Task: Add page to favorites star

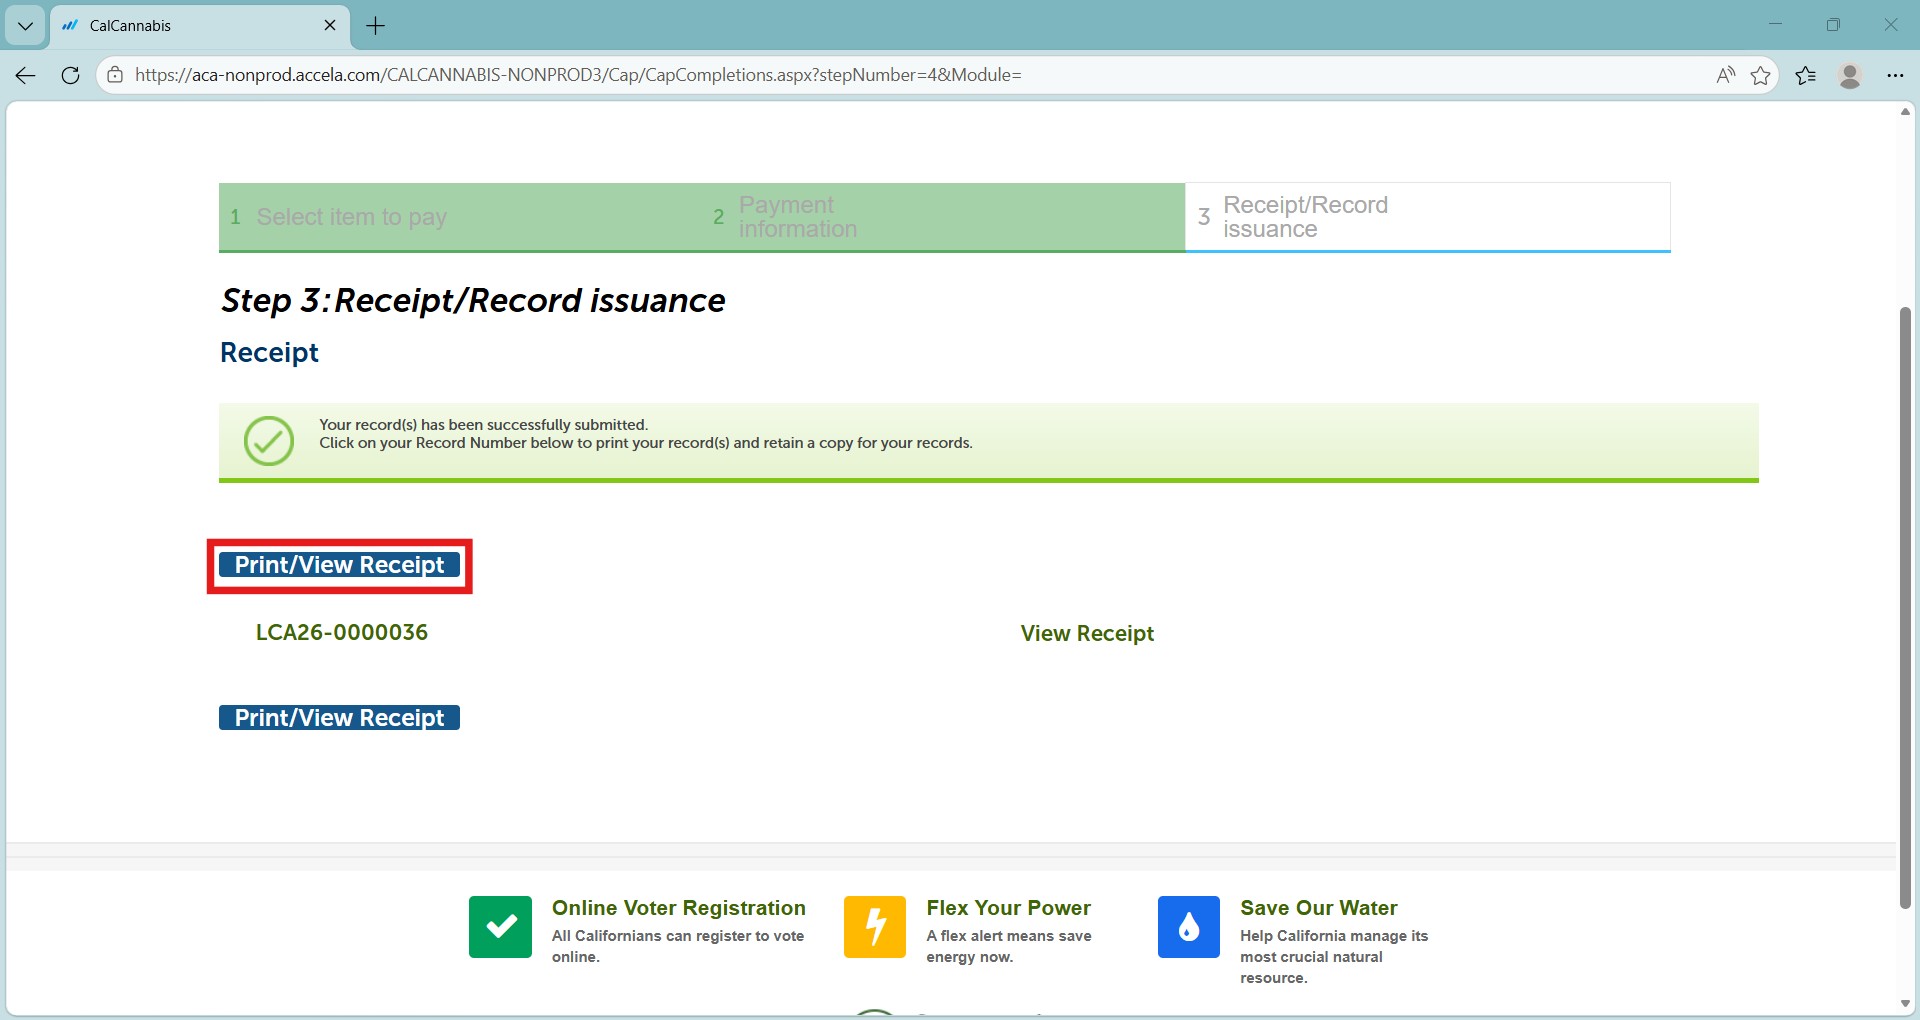Action: [1761, 75]
